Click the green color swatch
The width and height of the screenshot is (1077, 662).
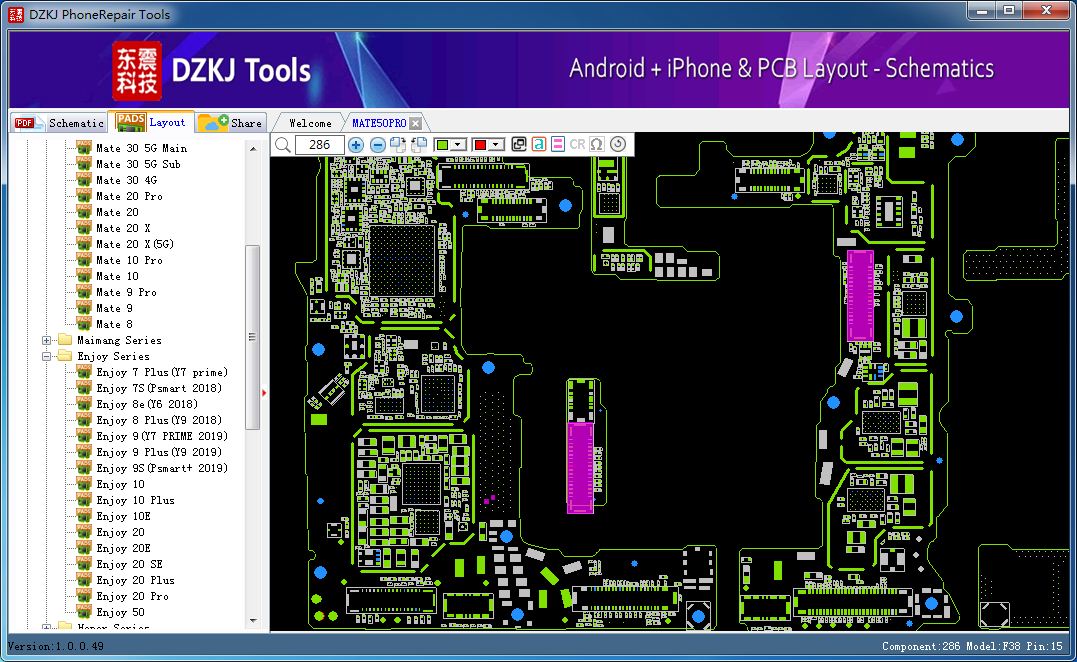click(443, 144)
